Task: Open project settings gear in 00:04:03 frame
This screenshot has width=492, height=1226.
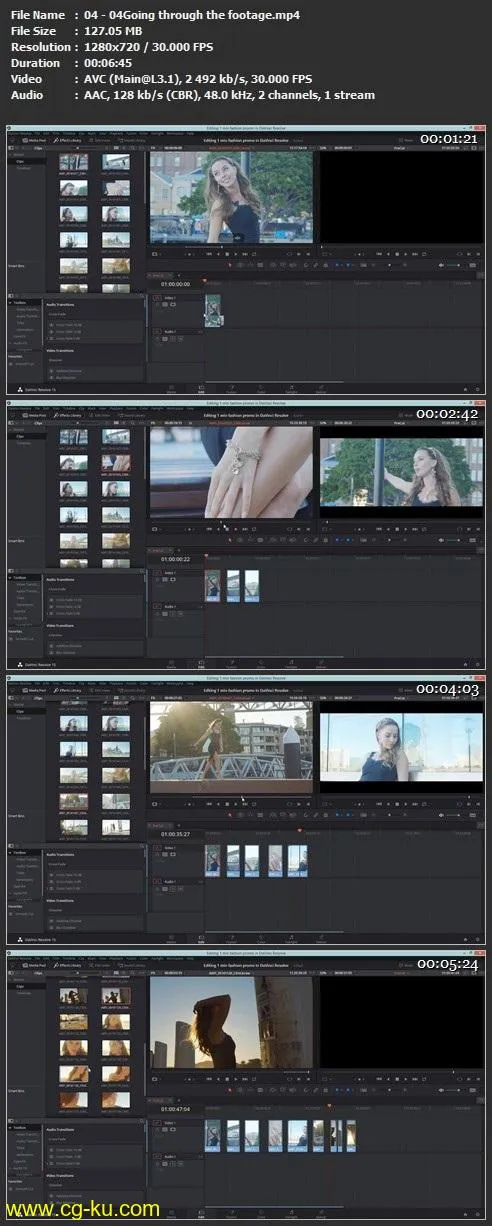Action: 477,938
